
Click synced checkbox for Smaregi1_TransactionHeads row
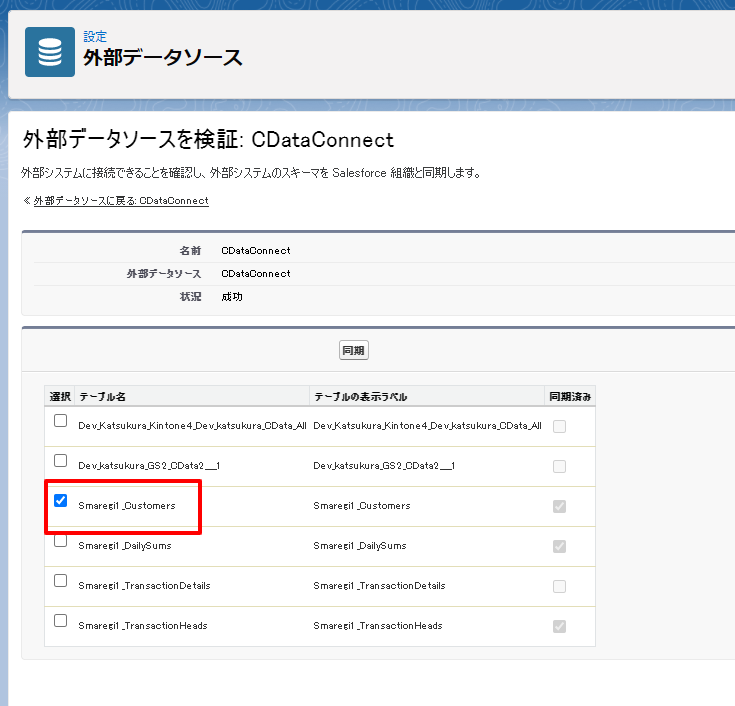pyautogui.click(x=559, y=626)
